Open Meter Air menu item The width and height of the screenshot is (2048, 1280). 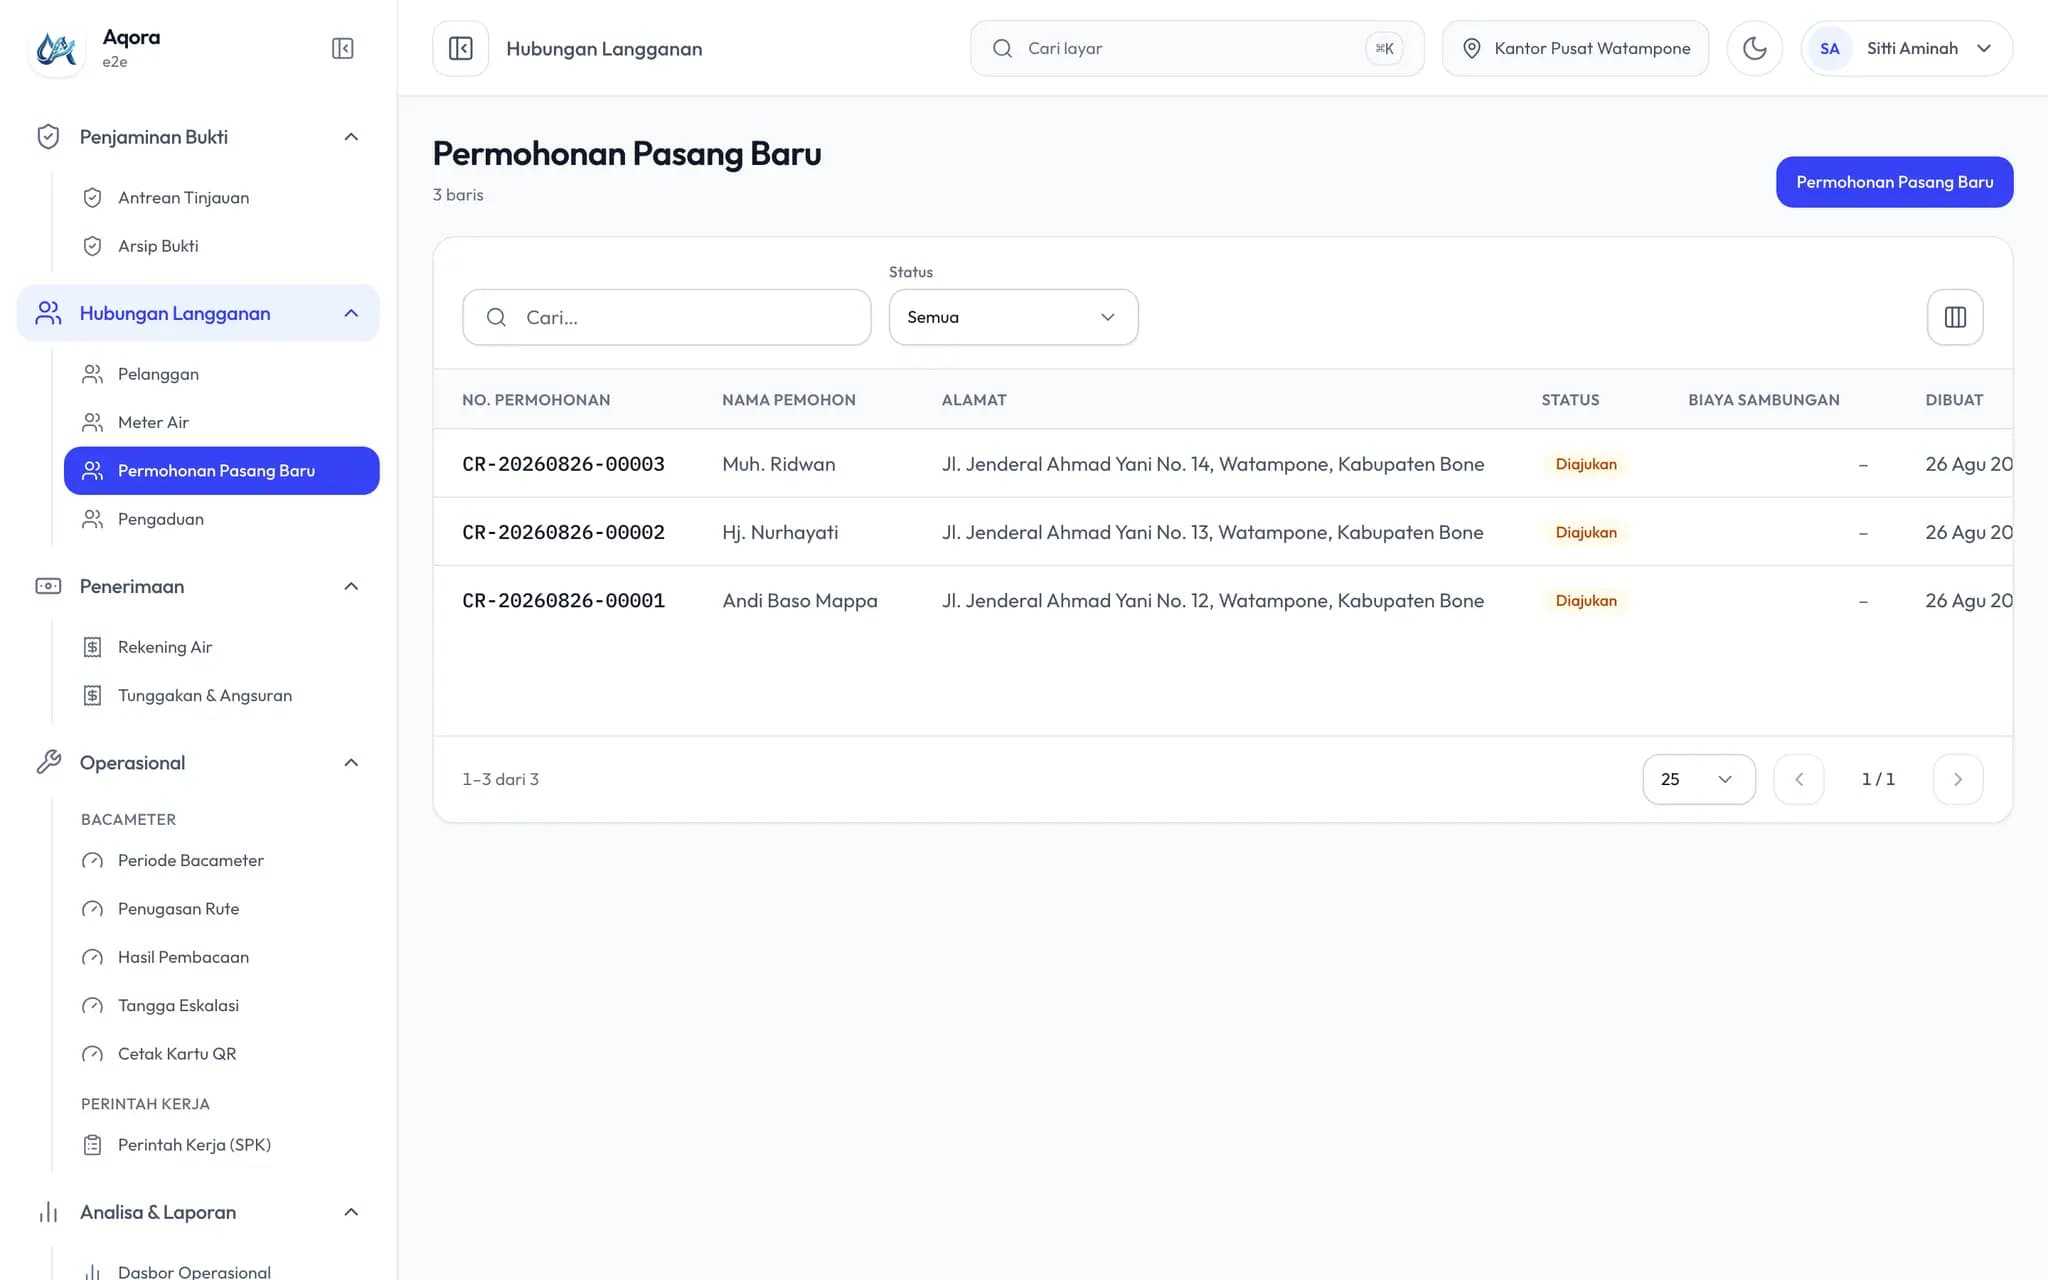click(222, 422)
